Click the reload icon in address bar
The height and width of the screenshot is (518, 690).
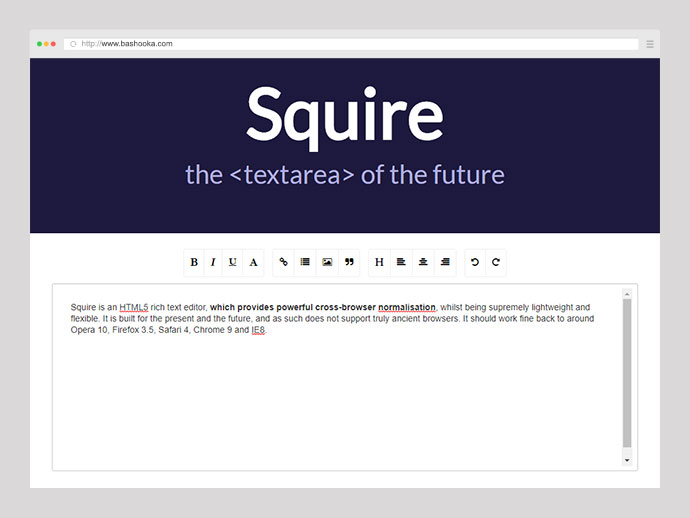[73, 44]
